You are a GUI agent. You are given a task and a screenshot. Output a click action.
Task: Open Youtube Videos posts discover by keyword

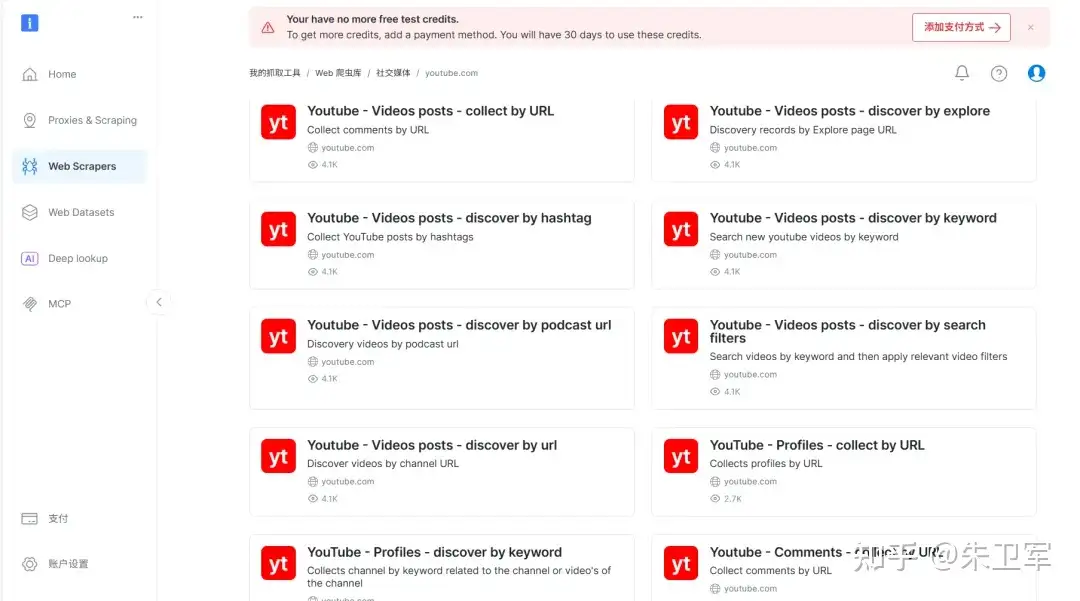click(x=853, y=218)
